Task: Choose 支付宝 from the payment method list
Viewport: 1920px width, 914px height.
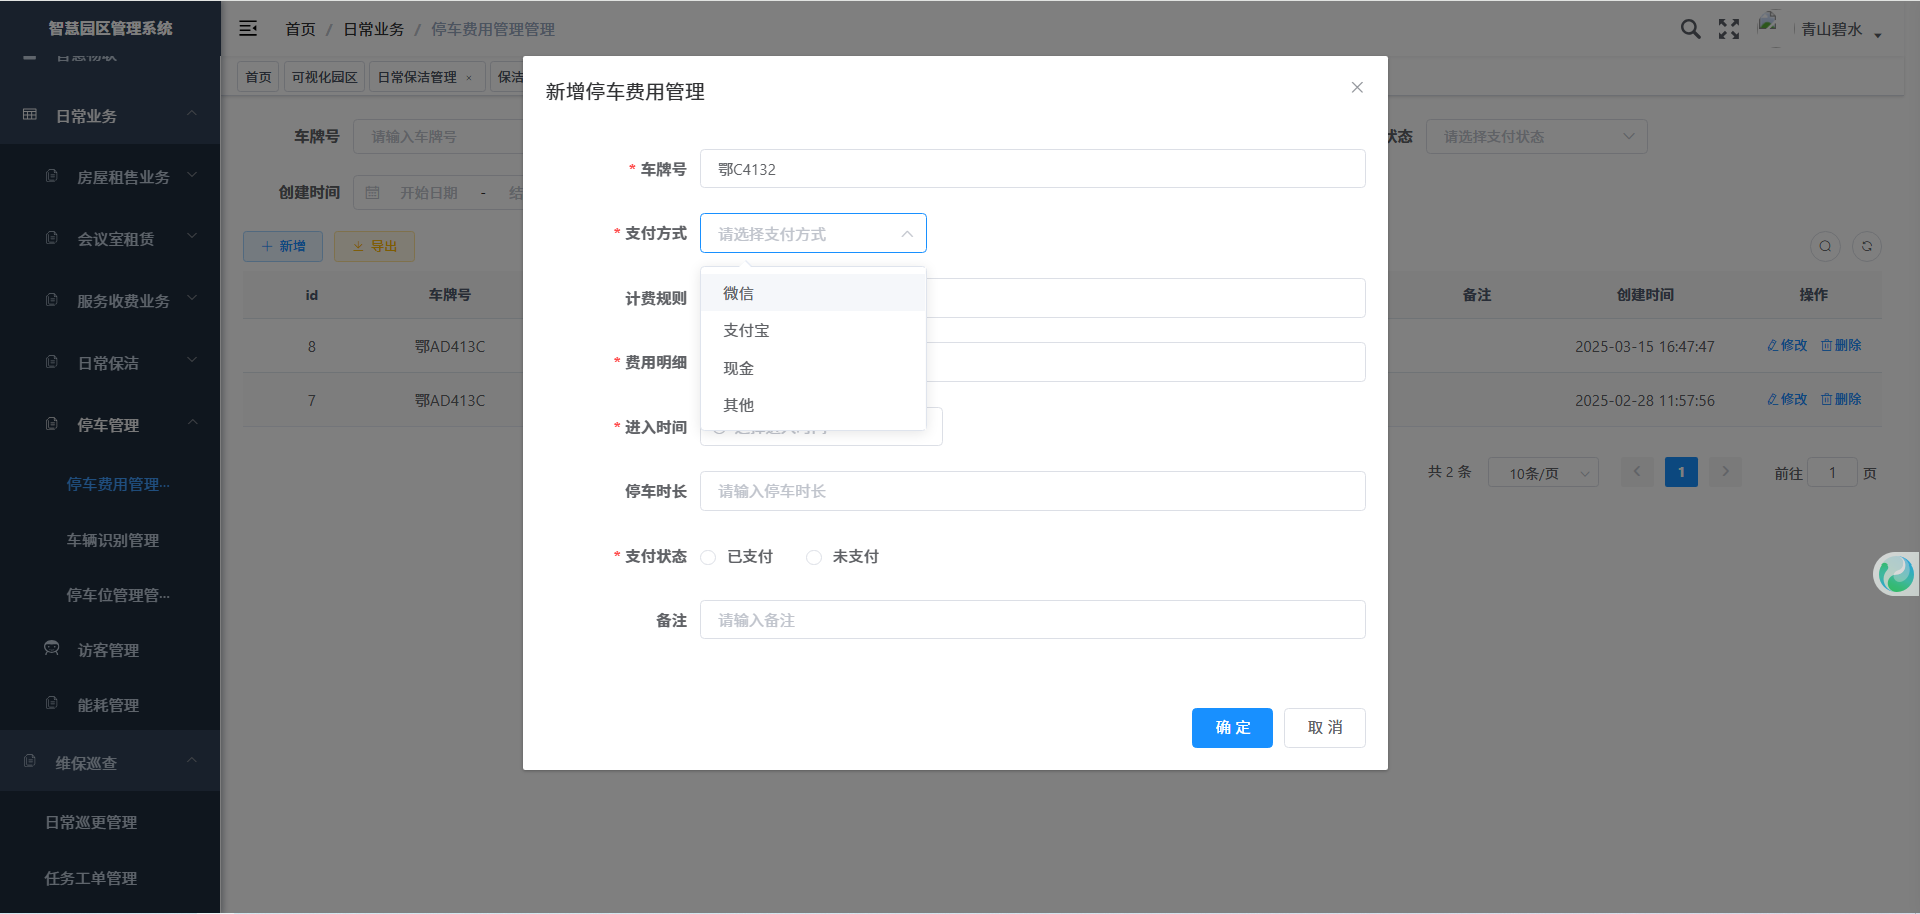Action: [746, 331]
